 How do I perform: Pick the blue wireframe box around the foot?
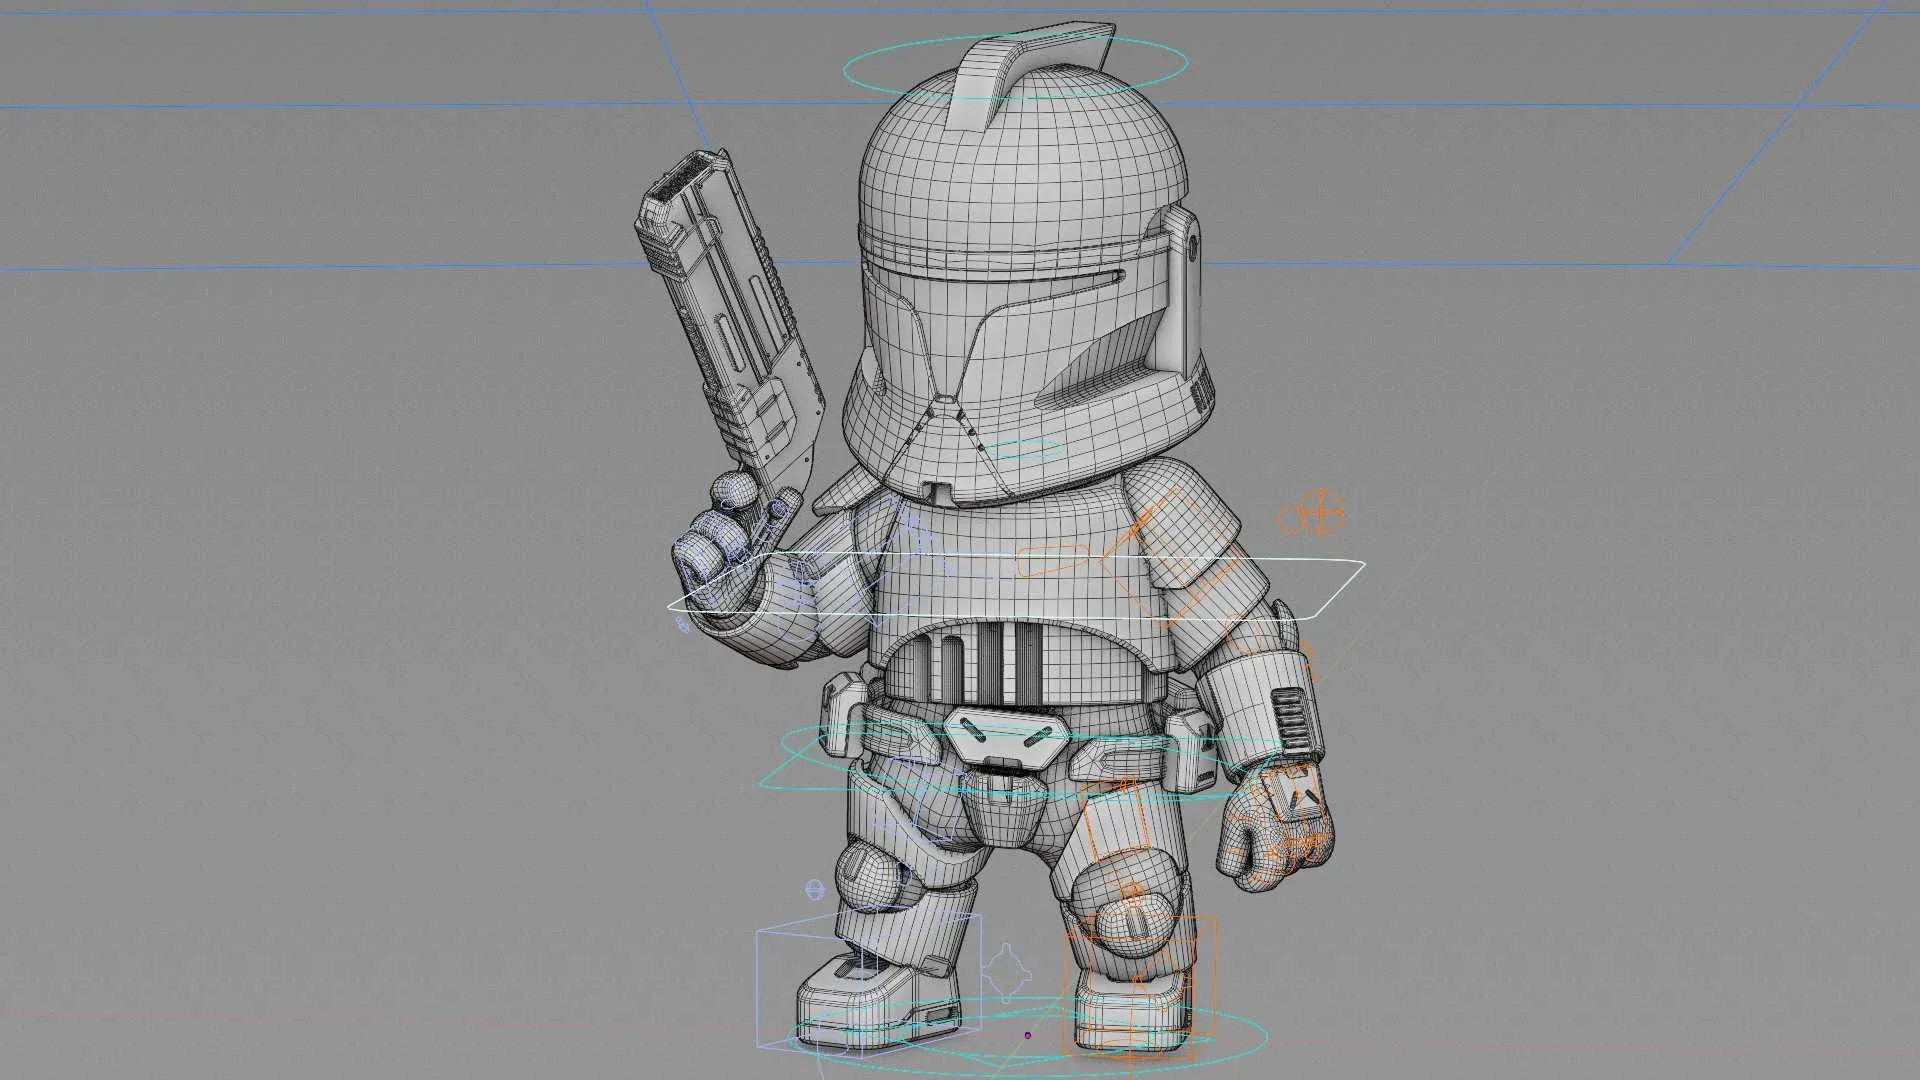[x=868, y=984]
